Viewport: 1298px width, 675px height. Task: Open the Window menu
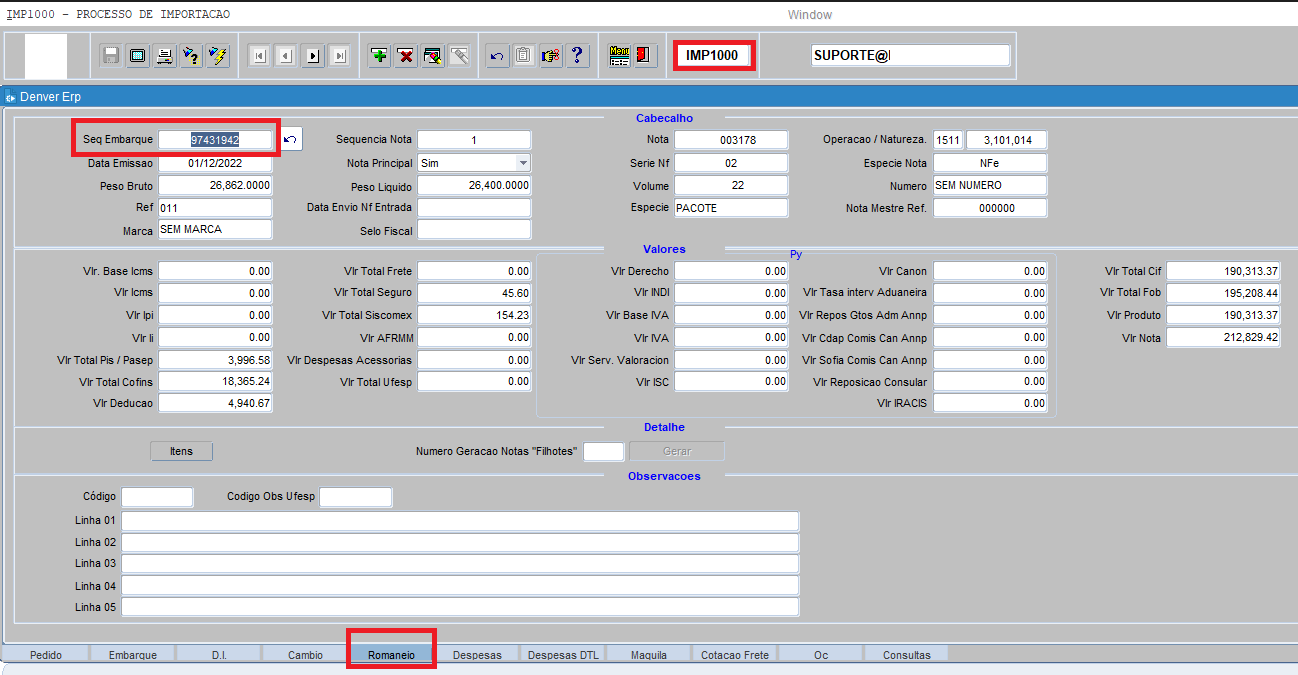(809, 14)
